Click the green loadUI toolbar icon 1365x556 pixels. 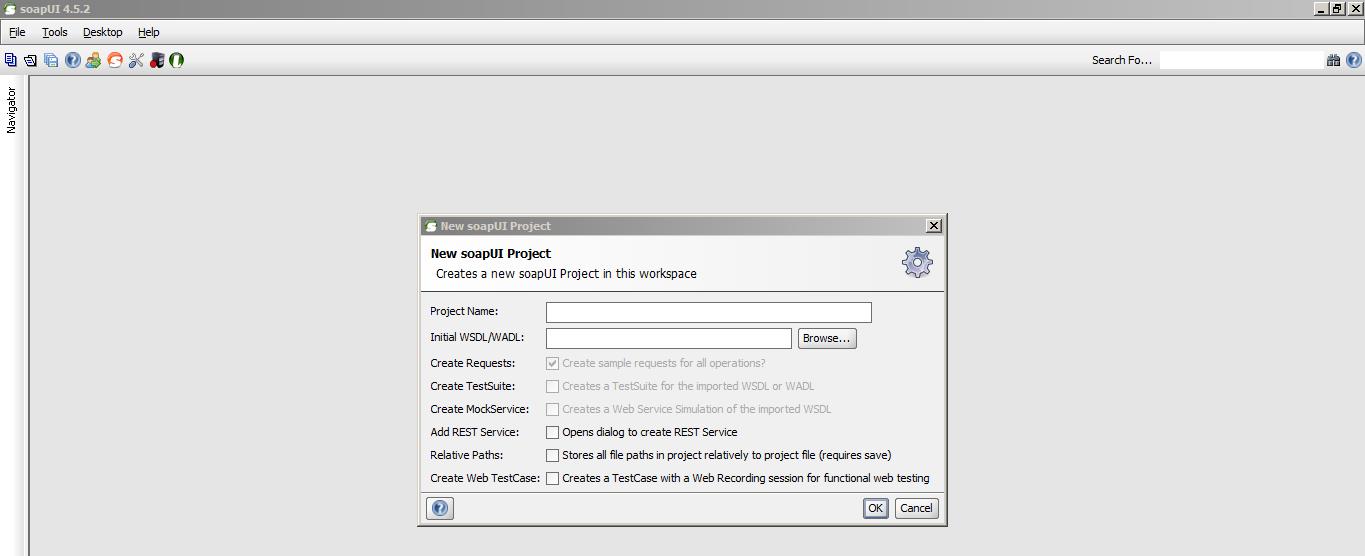[177, 60]
